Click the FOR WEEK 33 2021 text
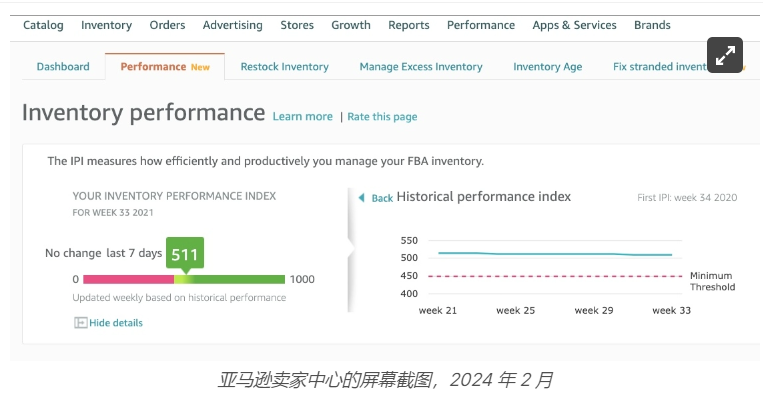Viewport: 763px width, 403px height. point(113,213)
